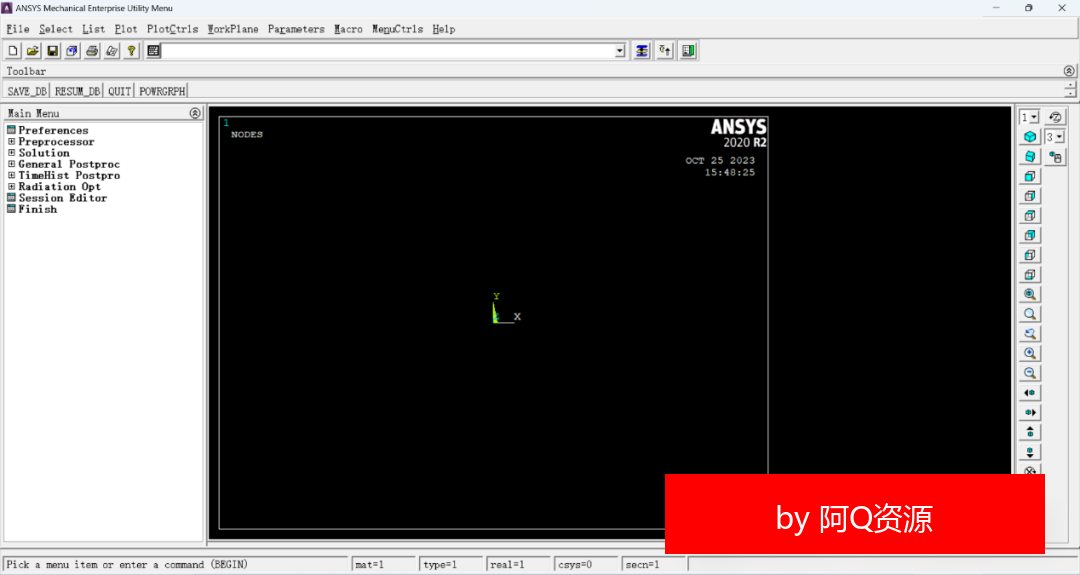Click the command prompt keyboard icon
The image size is (1080, 575).
pos(154,51)
